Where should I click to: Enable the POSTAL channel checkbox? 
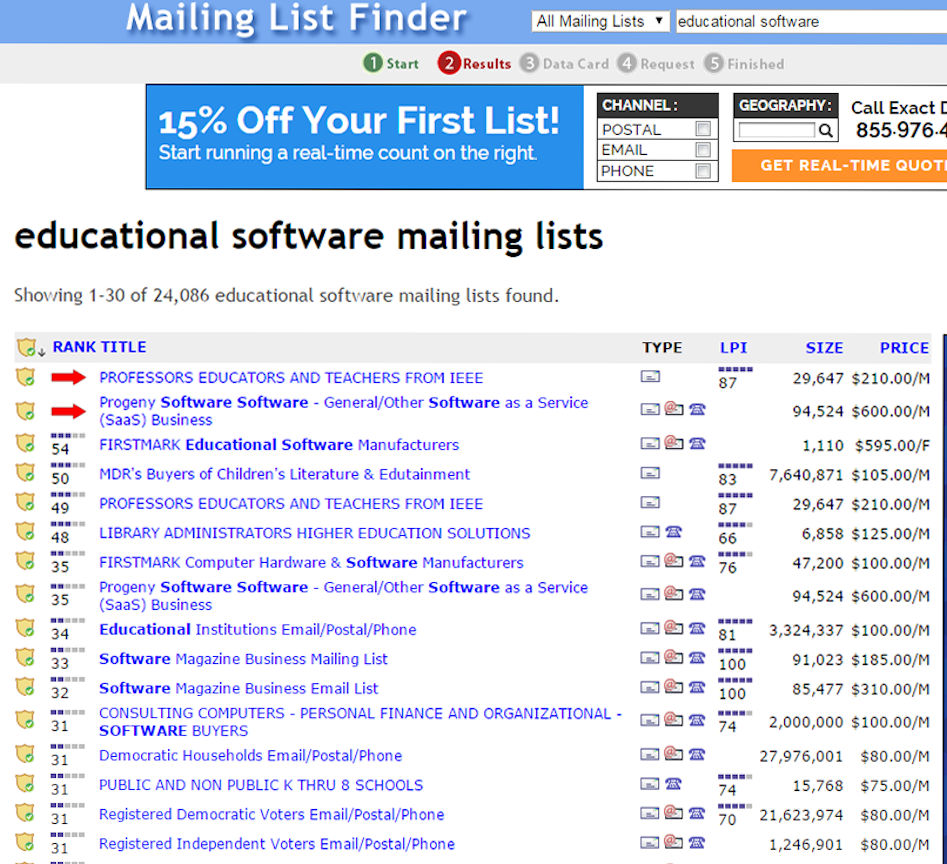tap(702, 129)
